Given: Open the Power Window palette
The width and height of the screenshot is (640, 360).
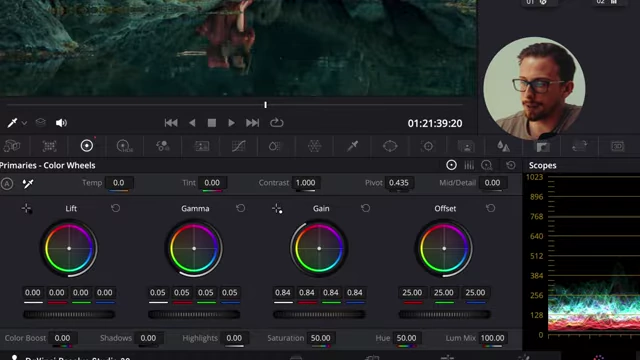Looking at the screenshot, I should click(x=390, y=146).
